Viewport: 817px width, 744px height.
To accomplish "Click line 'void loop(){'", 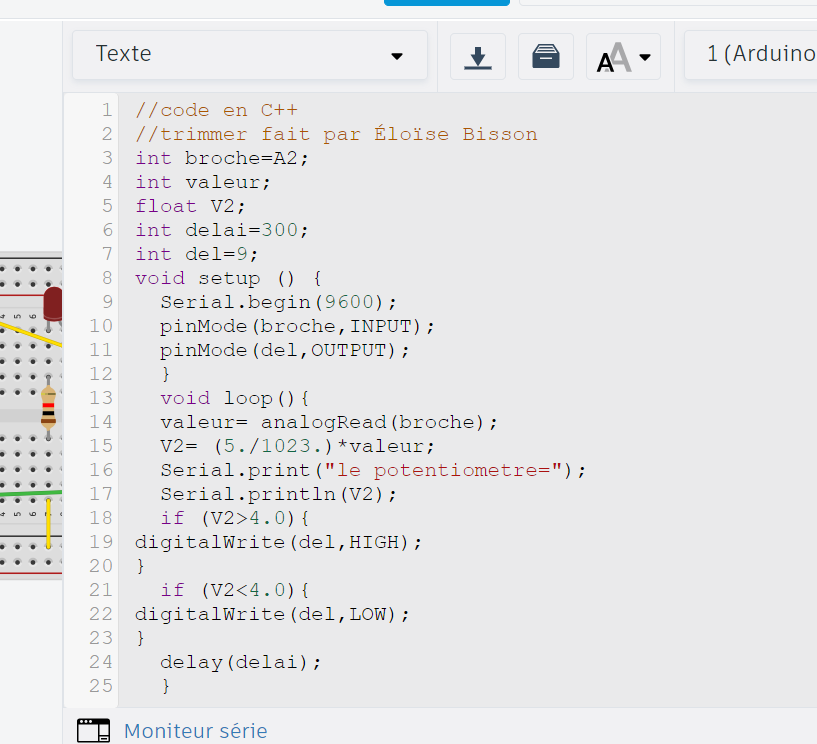I will click(234, 399).
